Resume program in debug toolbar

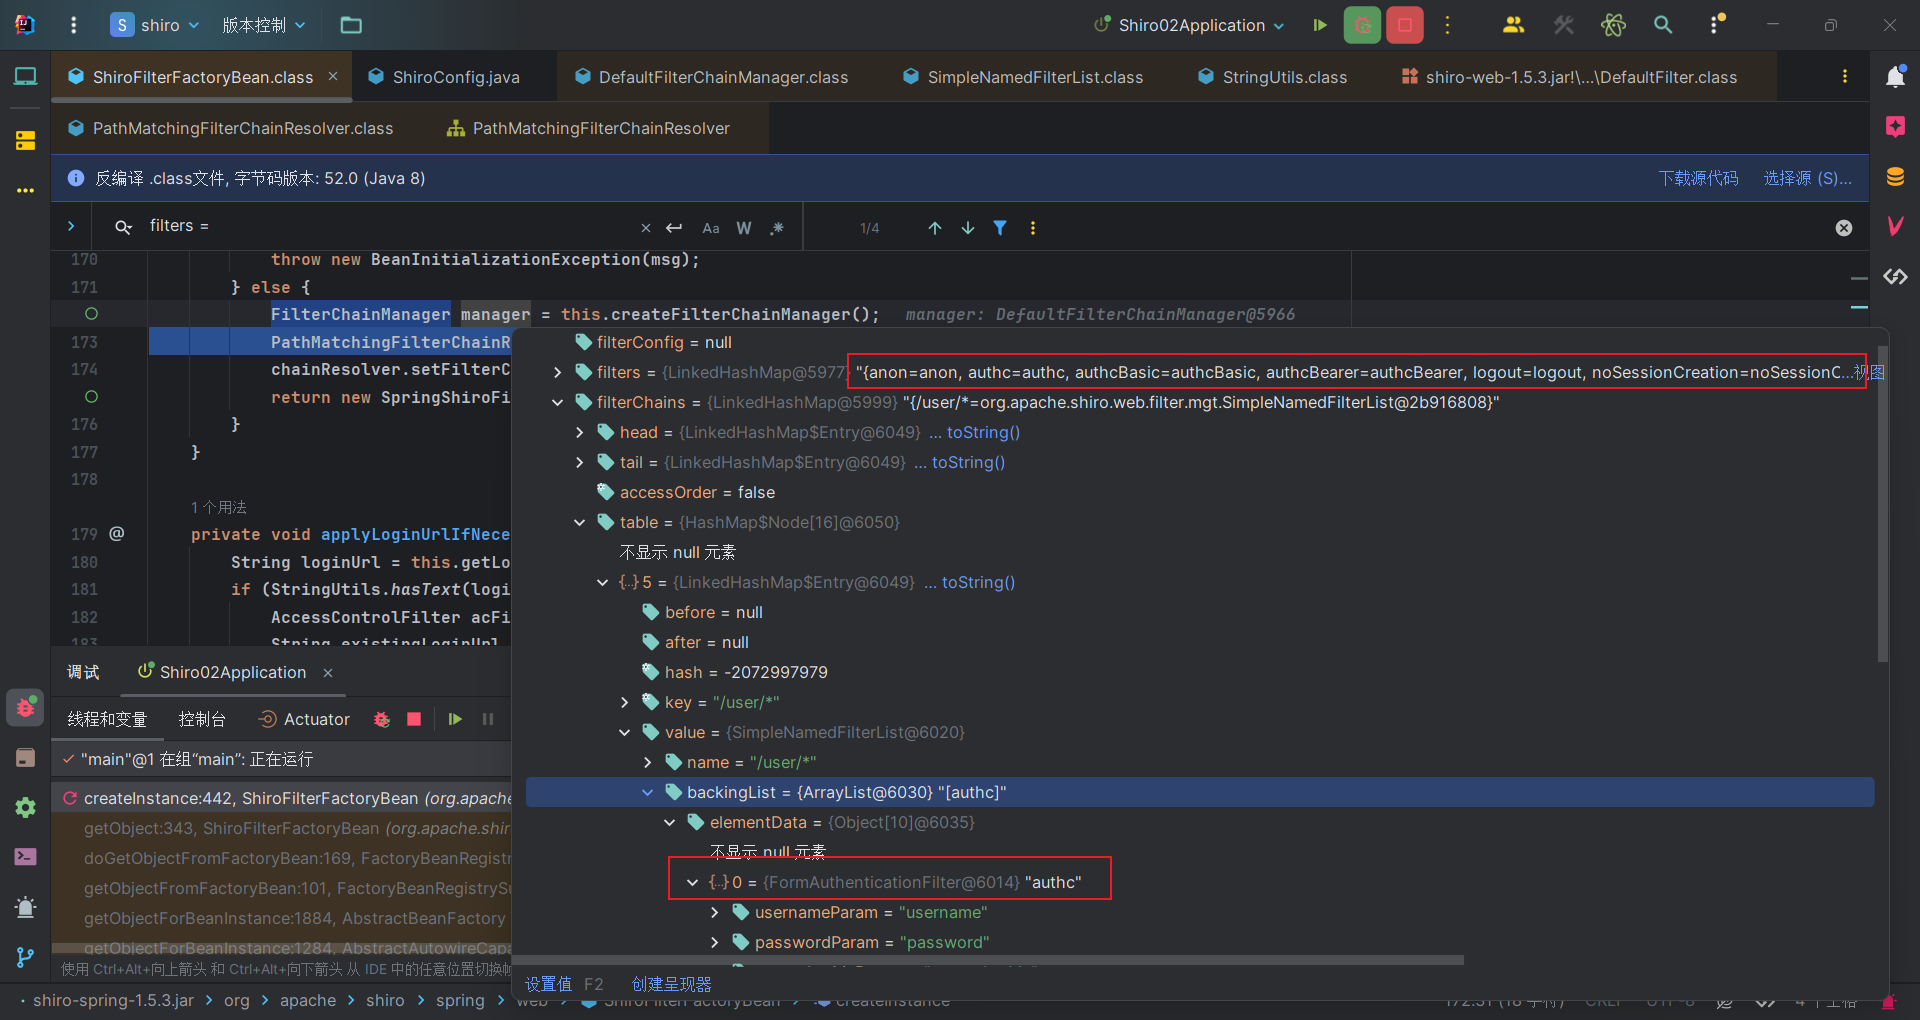455,719
